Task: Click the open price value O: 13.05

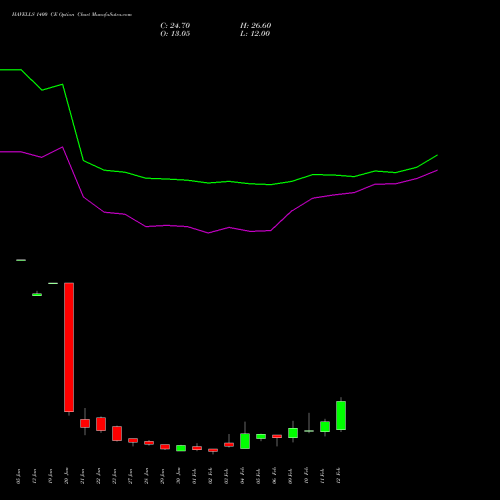Action: click(175, 34)
